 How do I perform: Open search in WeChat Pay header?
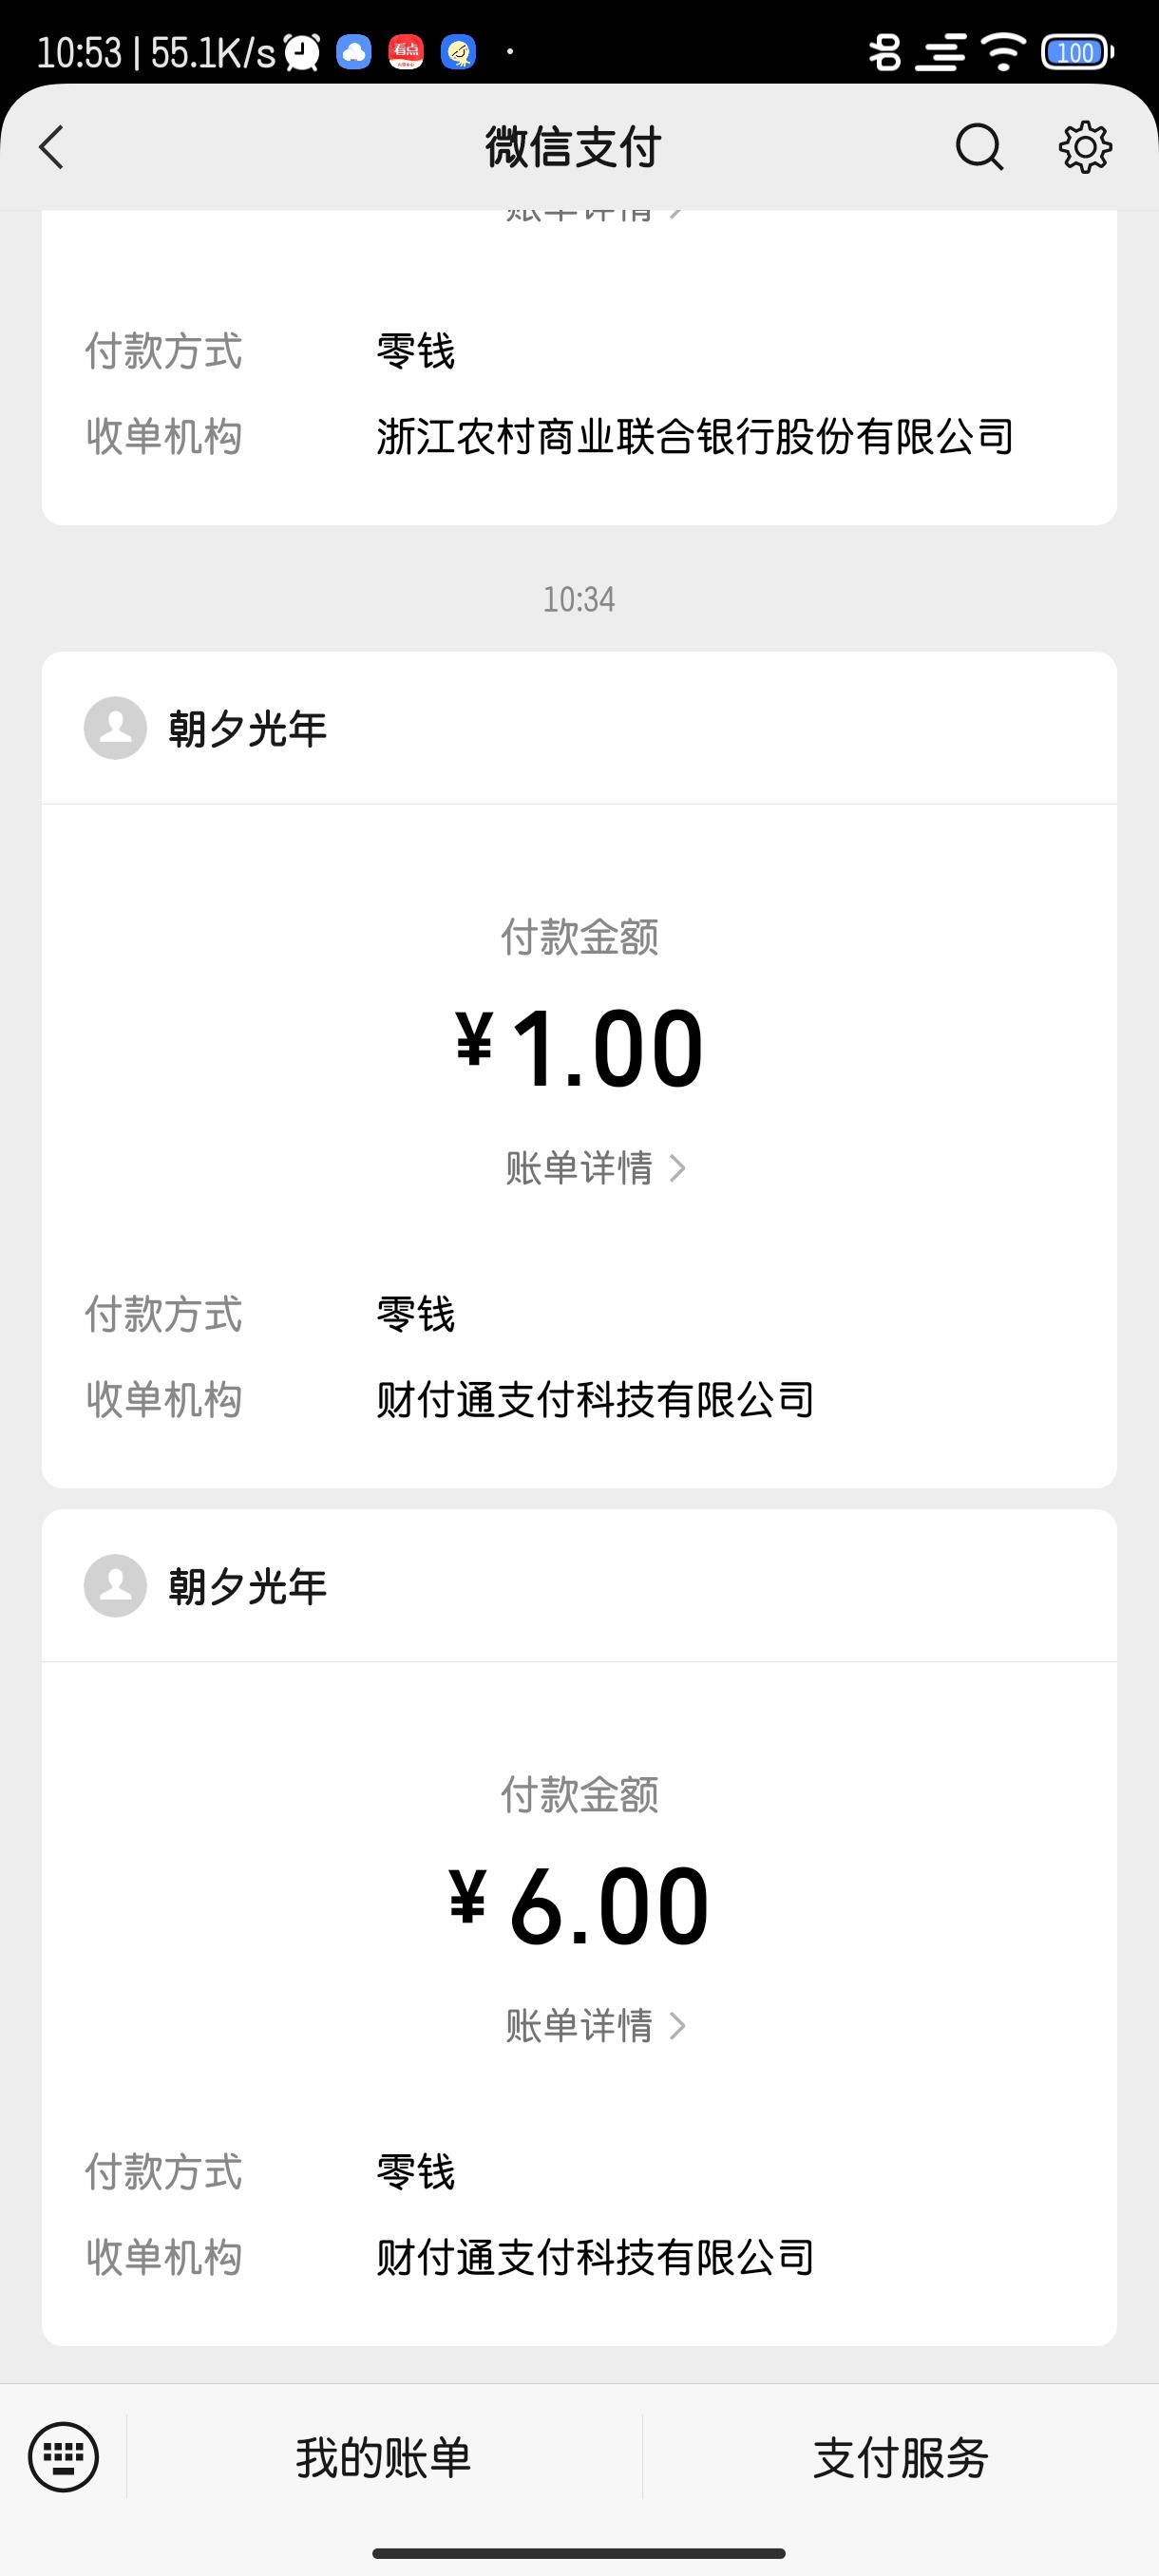tap(979, 148)
